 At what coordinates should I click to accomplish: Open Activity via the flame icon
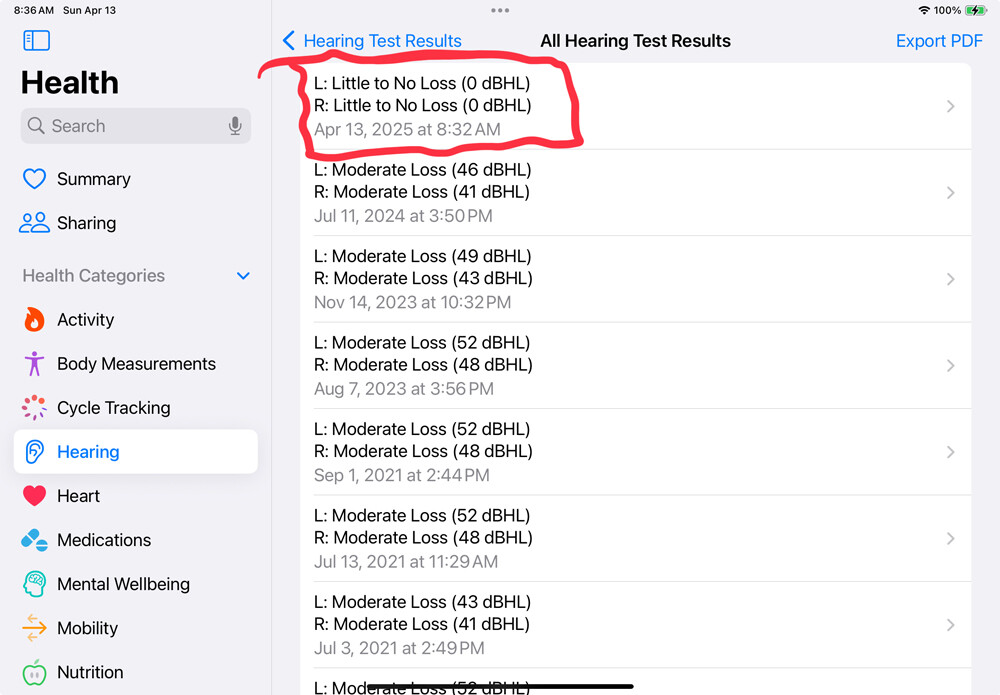tap(34, 319)
